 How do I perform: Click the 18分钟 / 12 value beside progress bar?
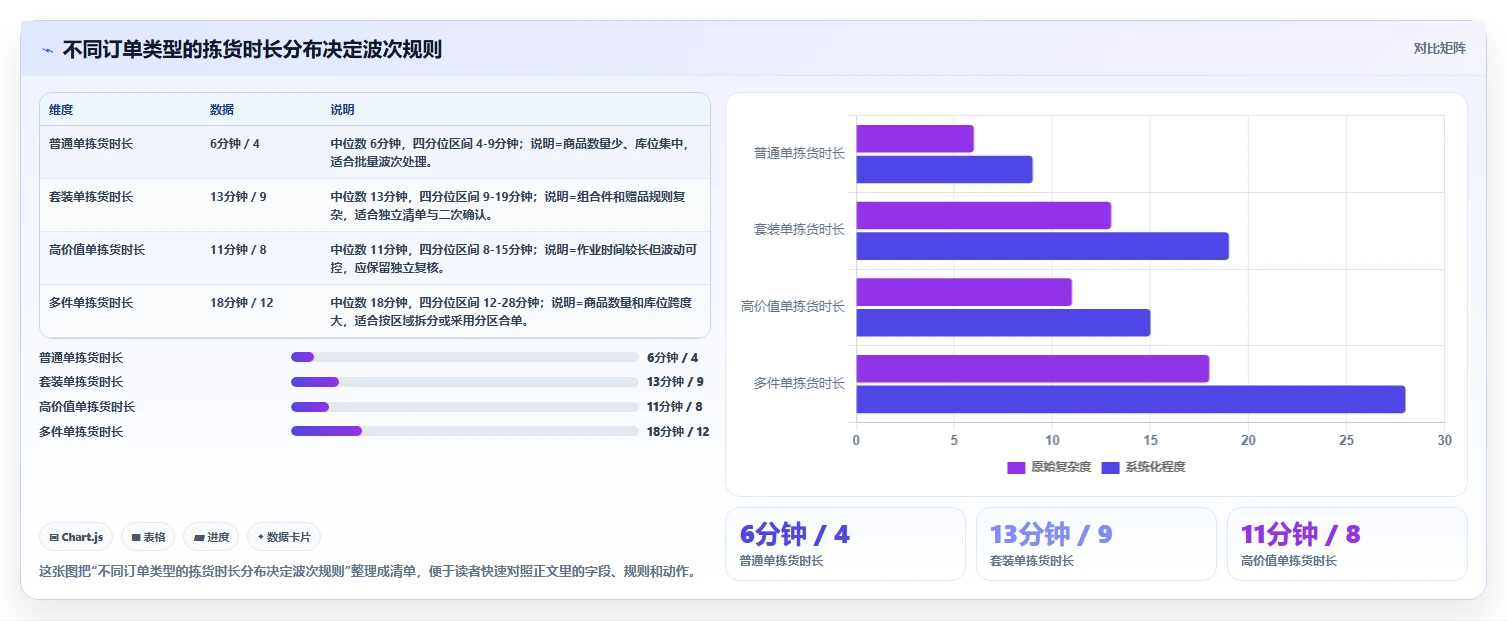click(678, 432)
